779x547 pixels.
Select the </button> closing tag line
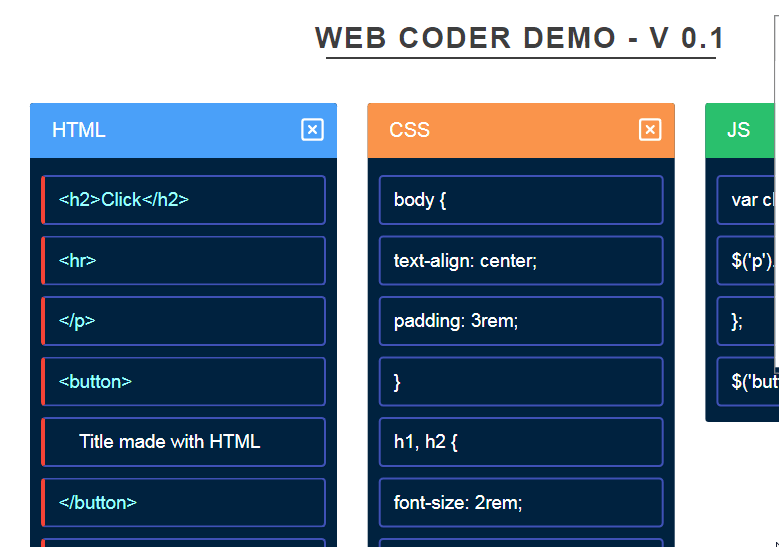(183, 503)
